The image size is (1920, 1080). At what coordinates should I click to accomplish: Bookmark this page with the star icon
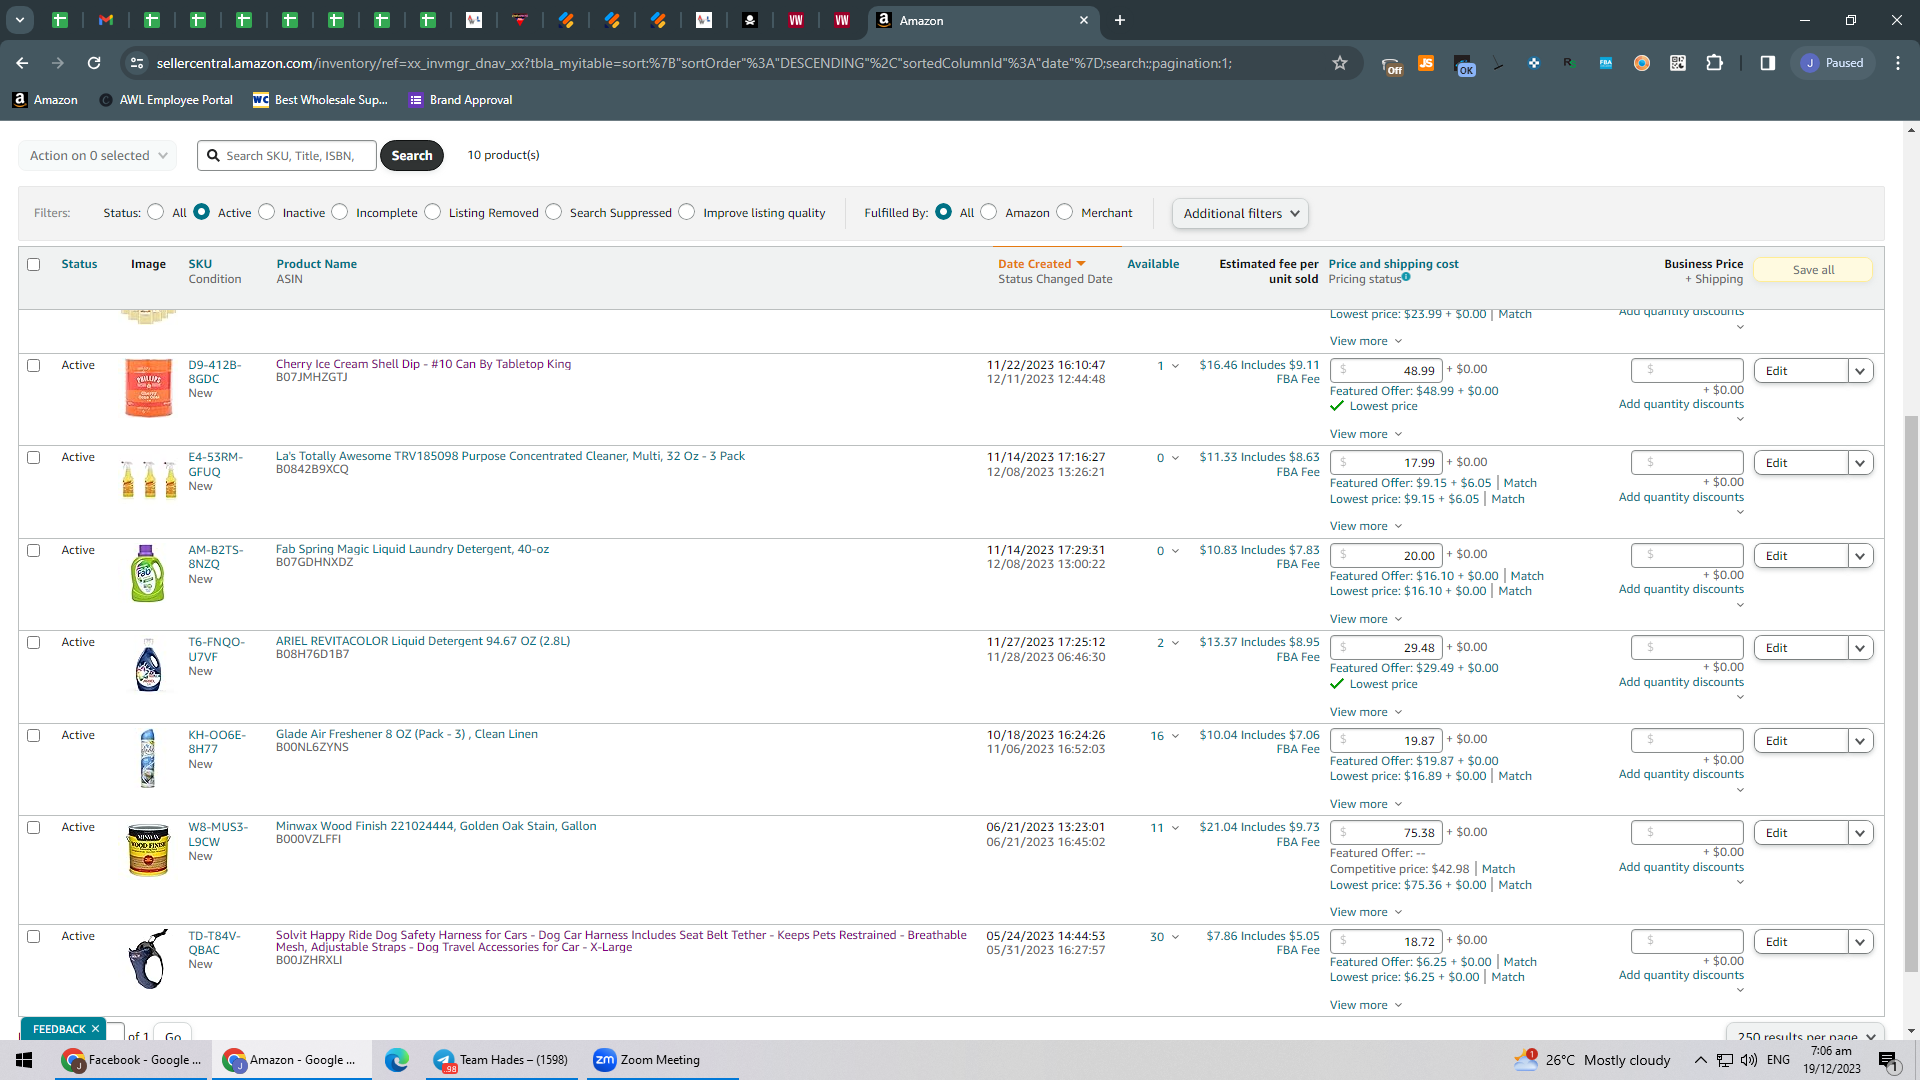[1340, 63]
